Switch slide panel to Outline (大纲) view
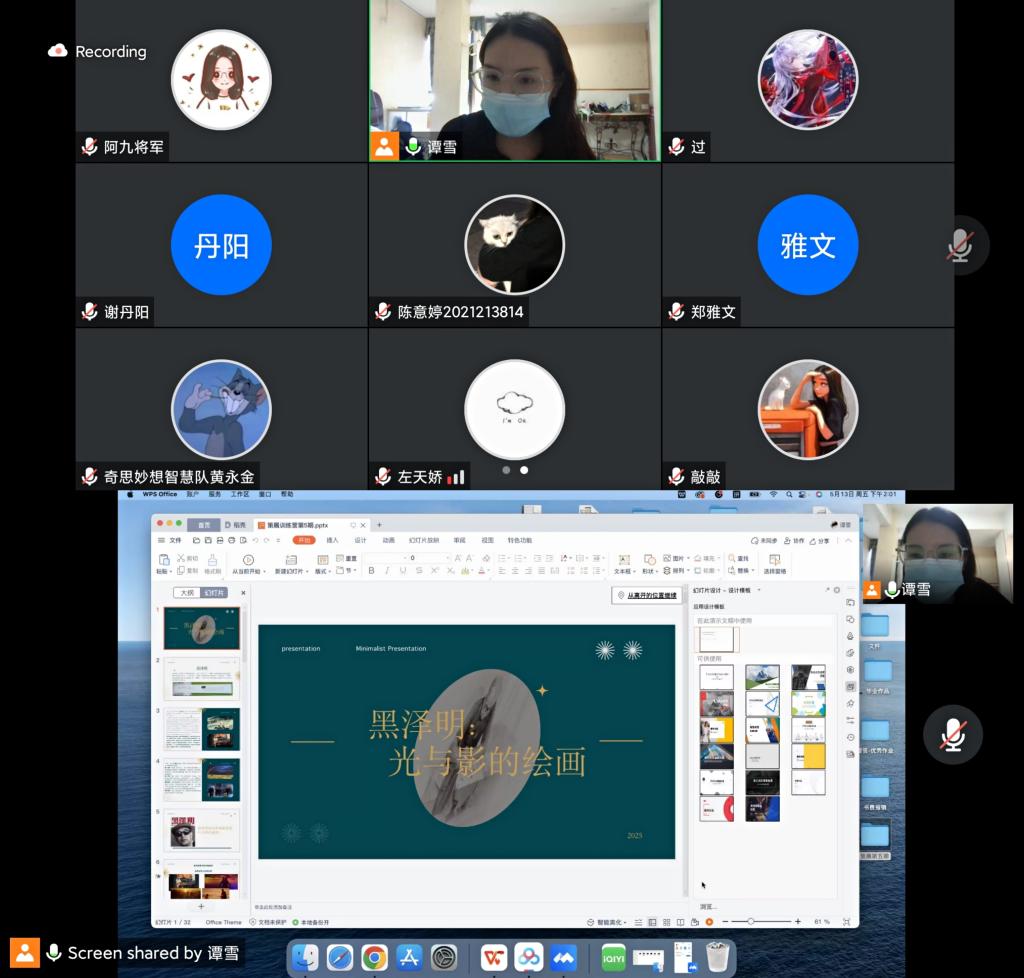This screenshot has height=978, width=1024. pos(185,593)
